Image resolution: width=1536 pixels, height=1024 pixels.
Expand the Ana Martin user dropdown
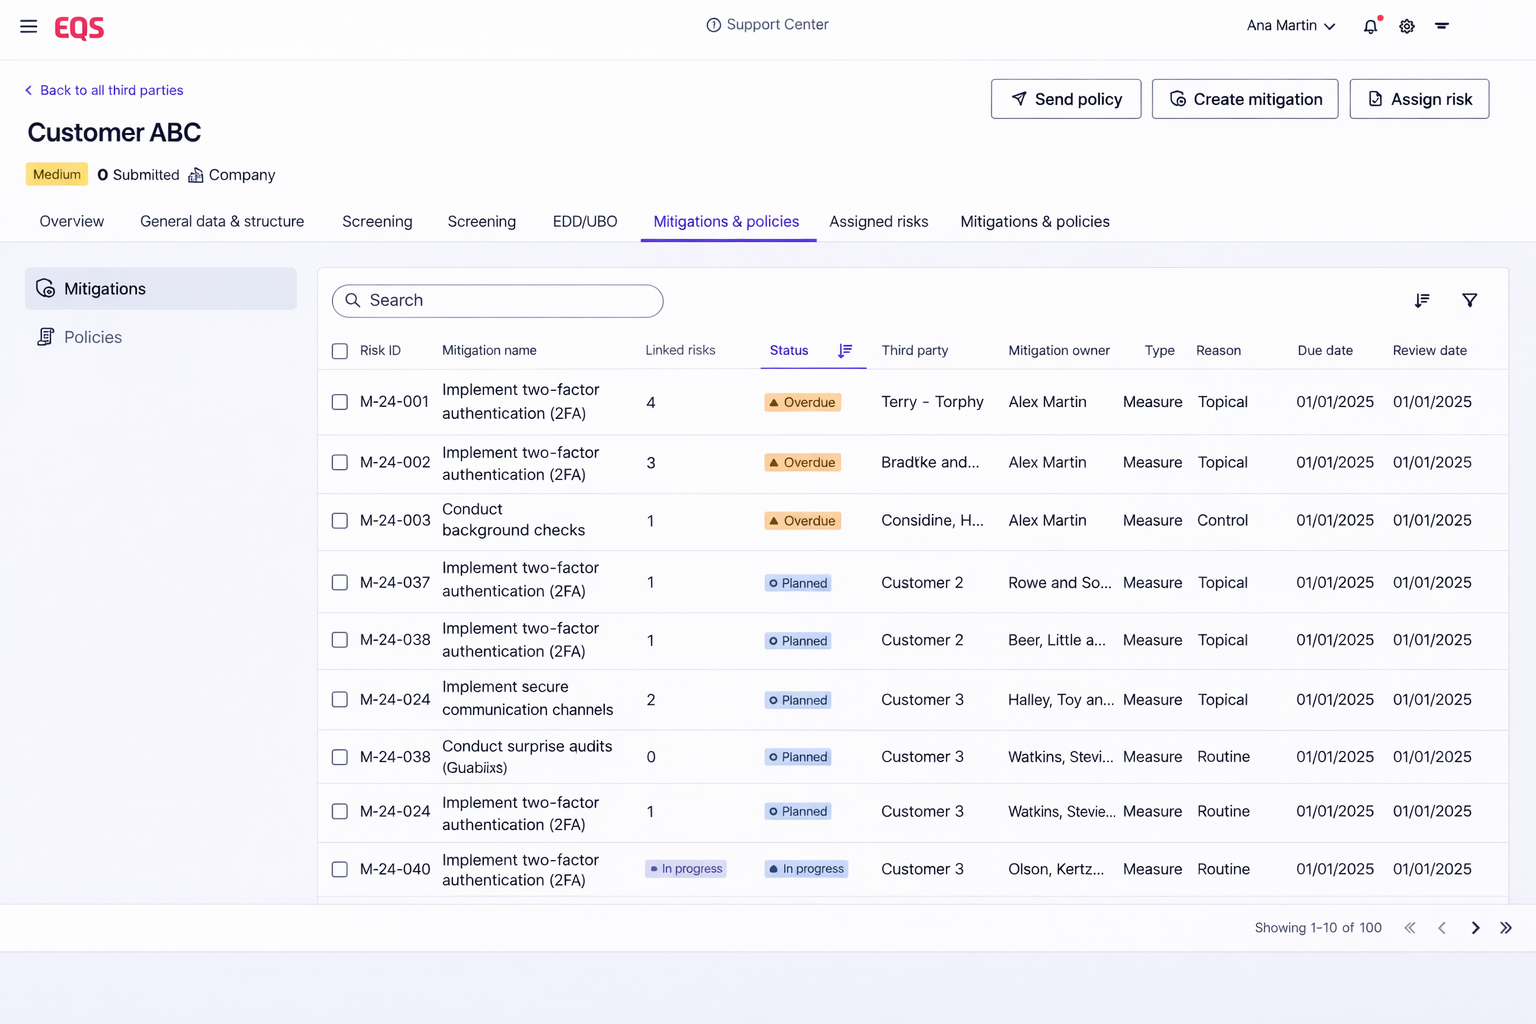pos(1290,26)
